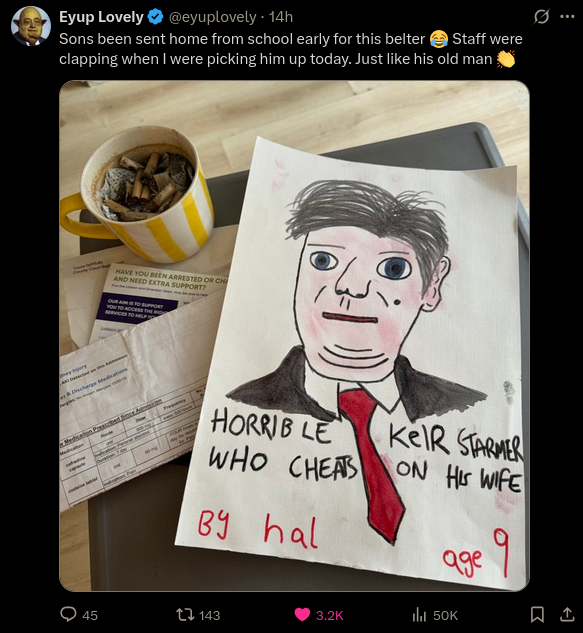This screenshot has height=633, width=583.
Task: Open the Keir Starmer drawing photo
Action: point(294,336)
